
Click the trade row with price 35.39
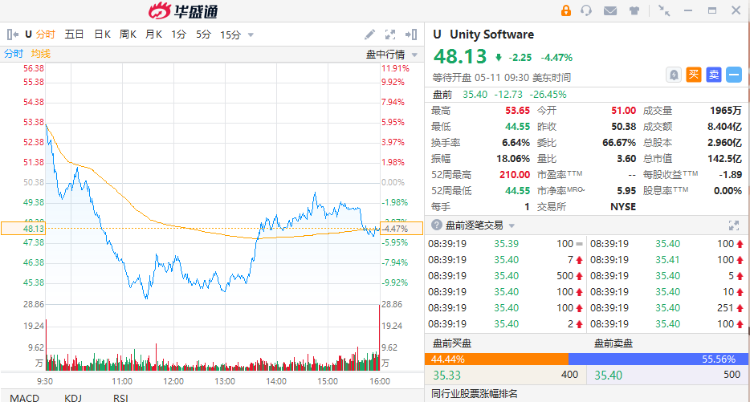[506, 244]
